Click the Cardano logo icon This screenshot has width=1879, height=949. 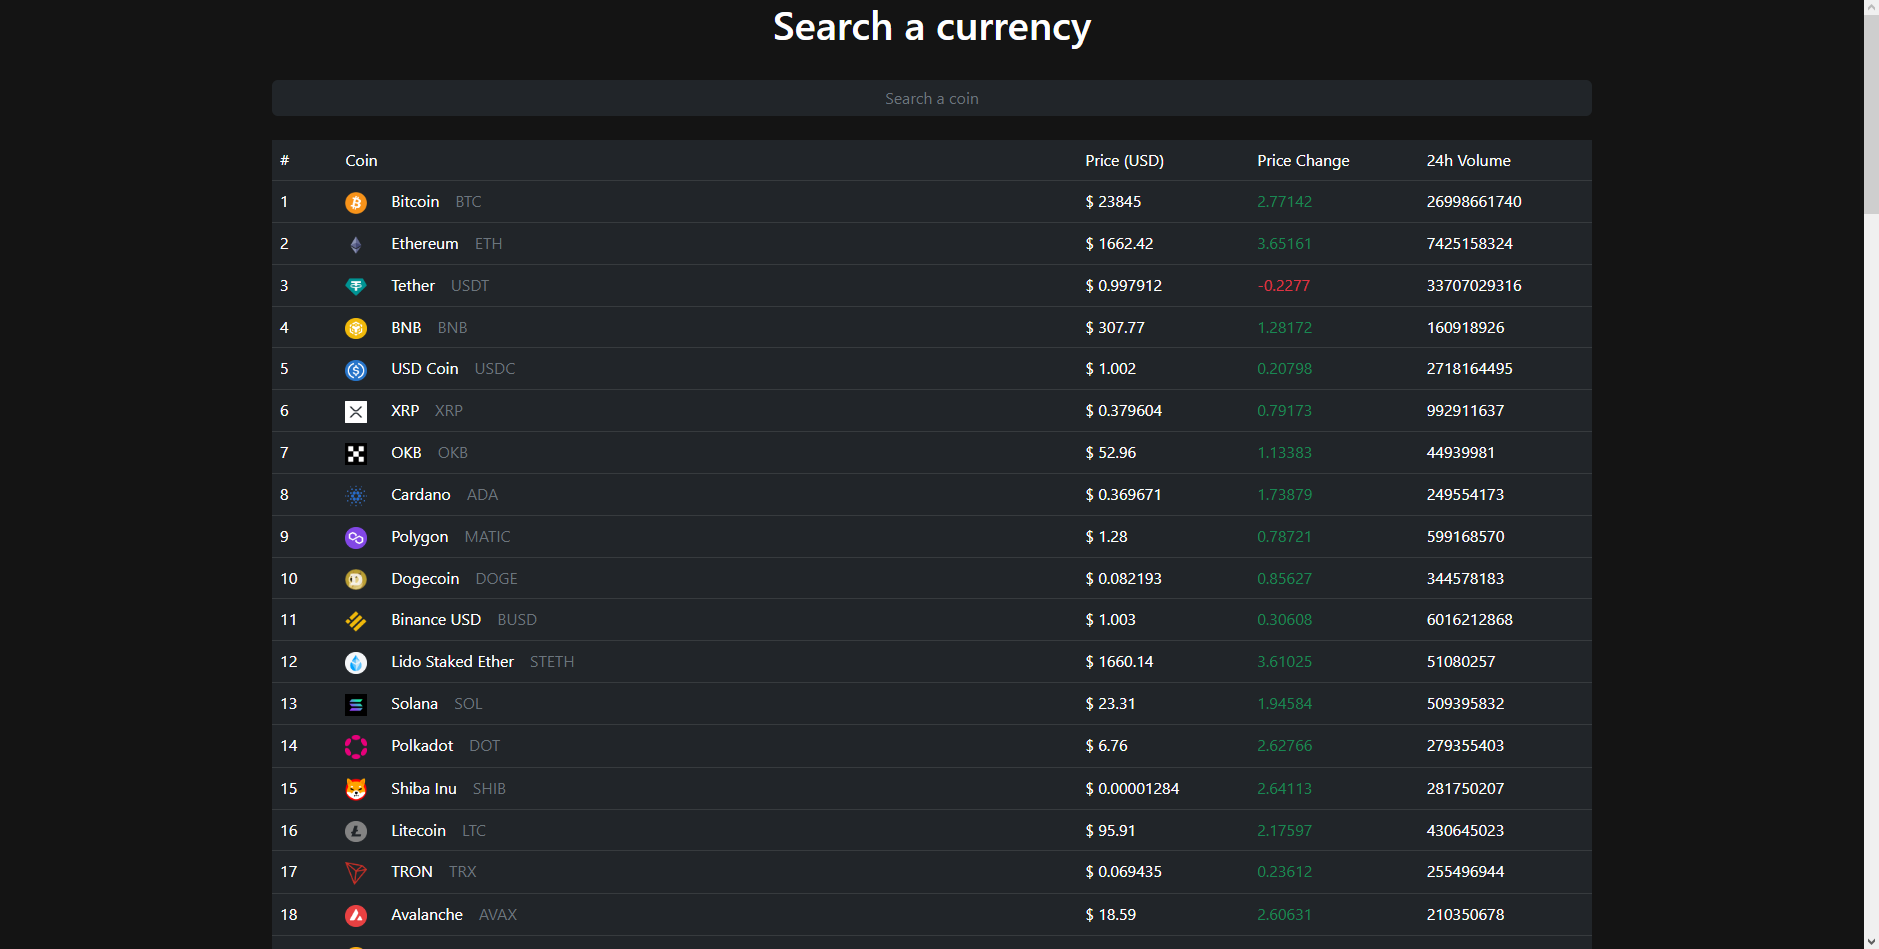356,496
